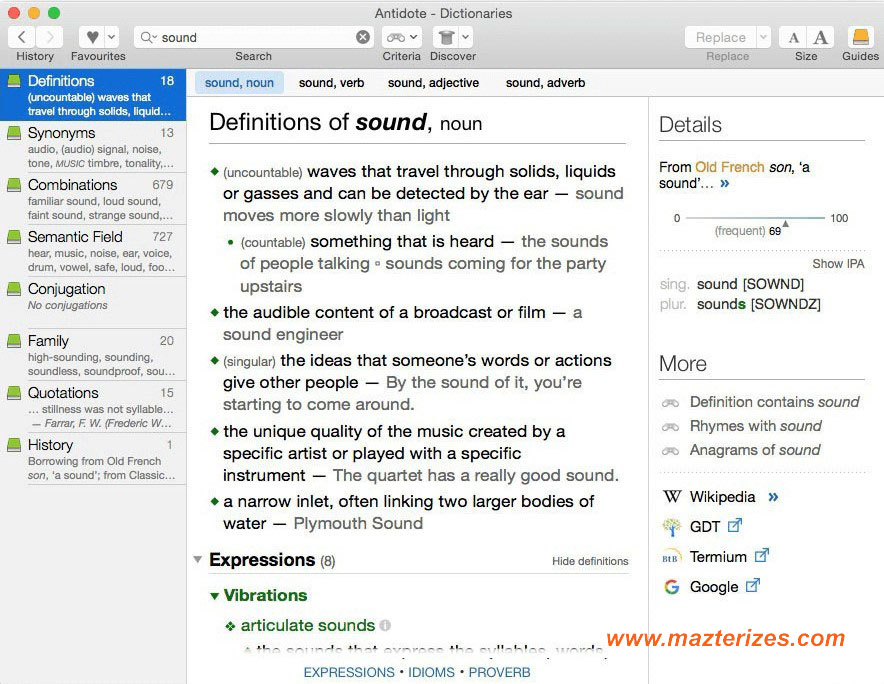Click GDT tree logo icon
The image size is (884, 684).
(x=671, y=527)
